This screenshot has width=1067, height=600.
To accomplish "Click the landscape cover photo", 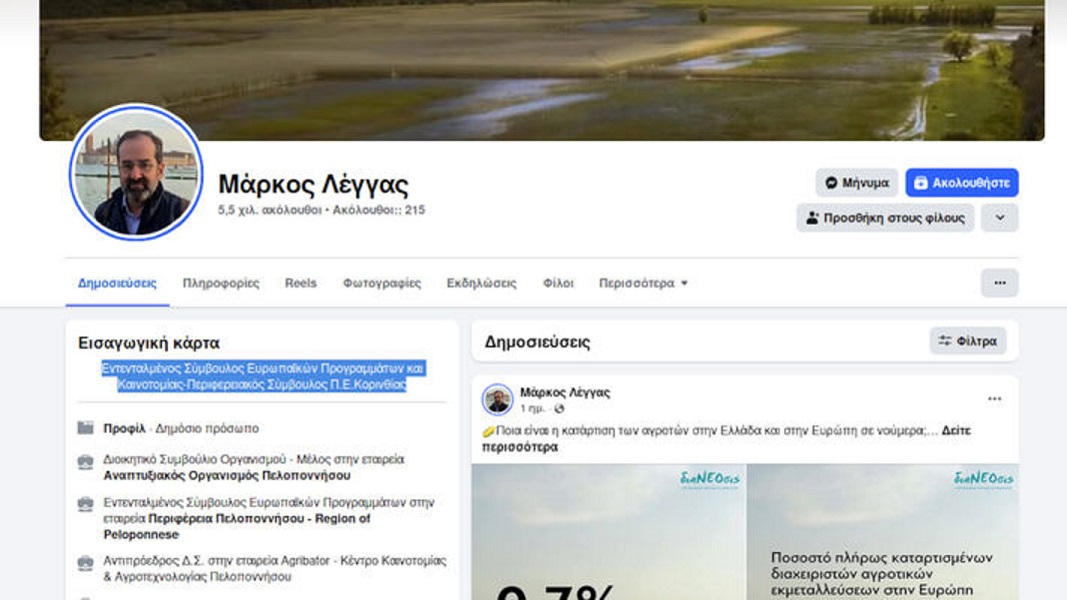I will 542,68.
